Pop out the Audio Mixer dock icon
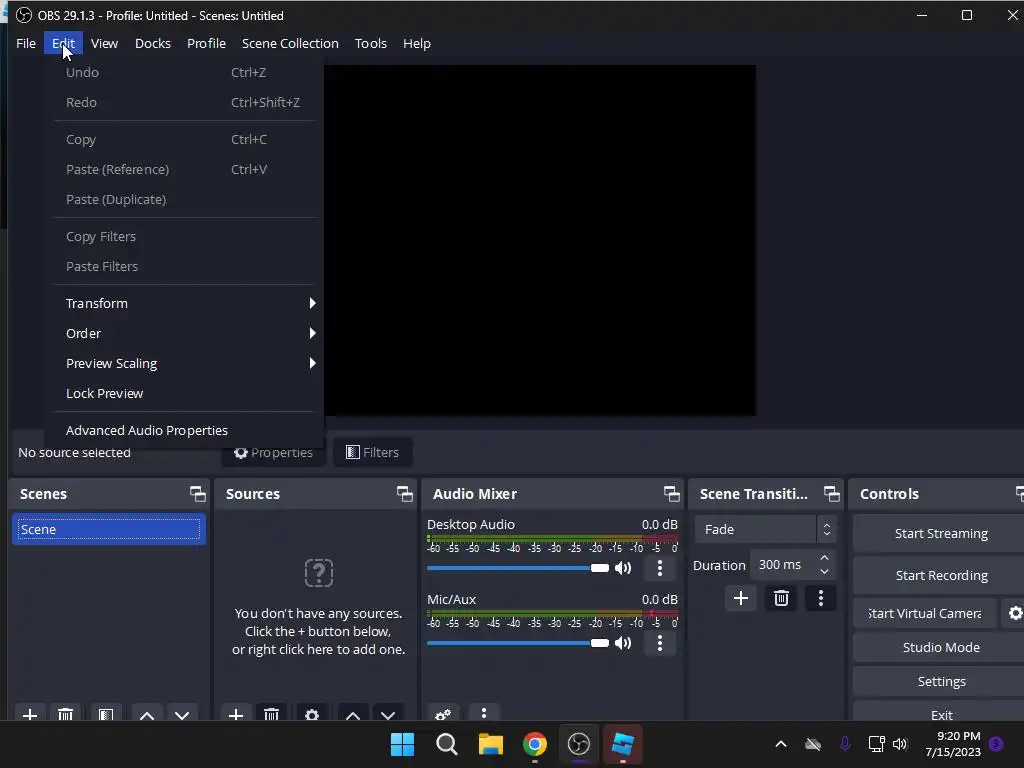The width and height of the screenshot is (1024, 768). (671, 494)
